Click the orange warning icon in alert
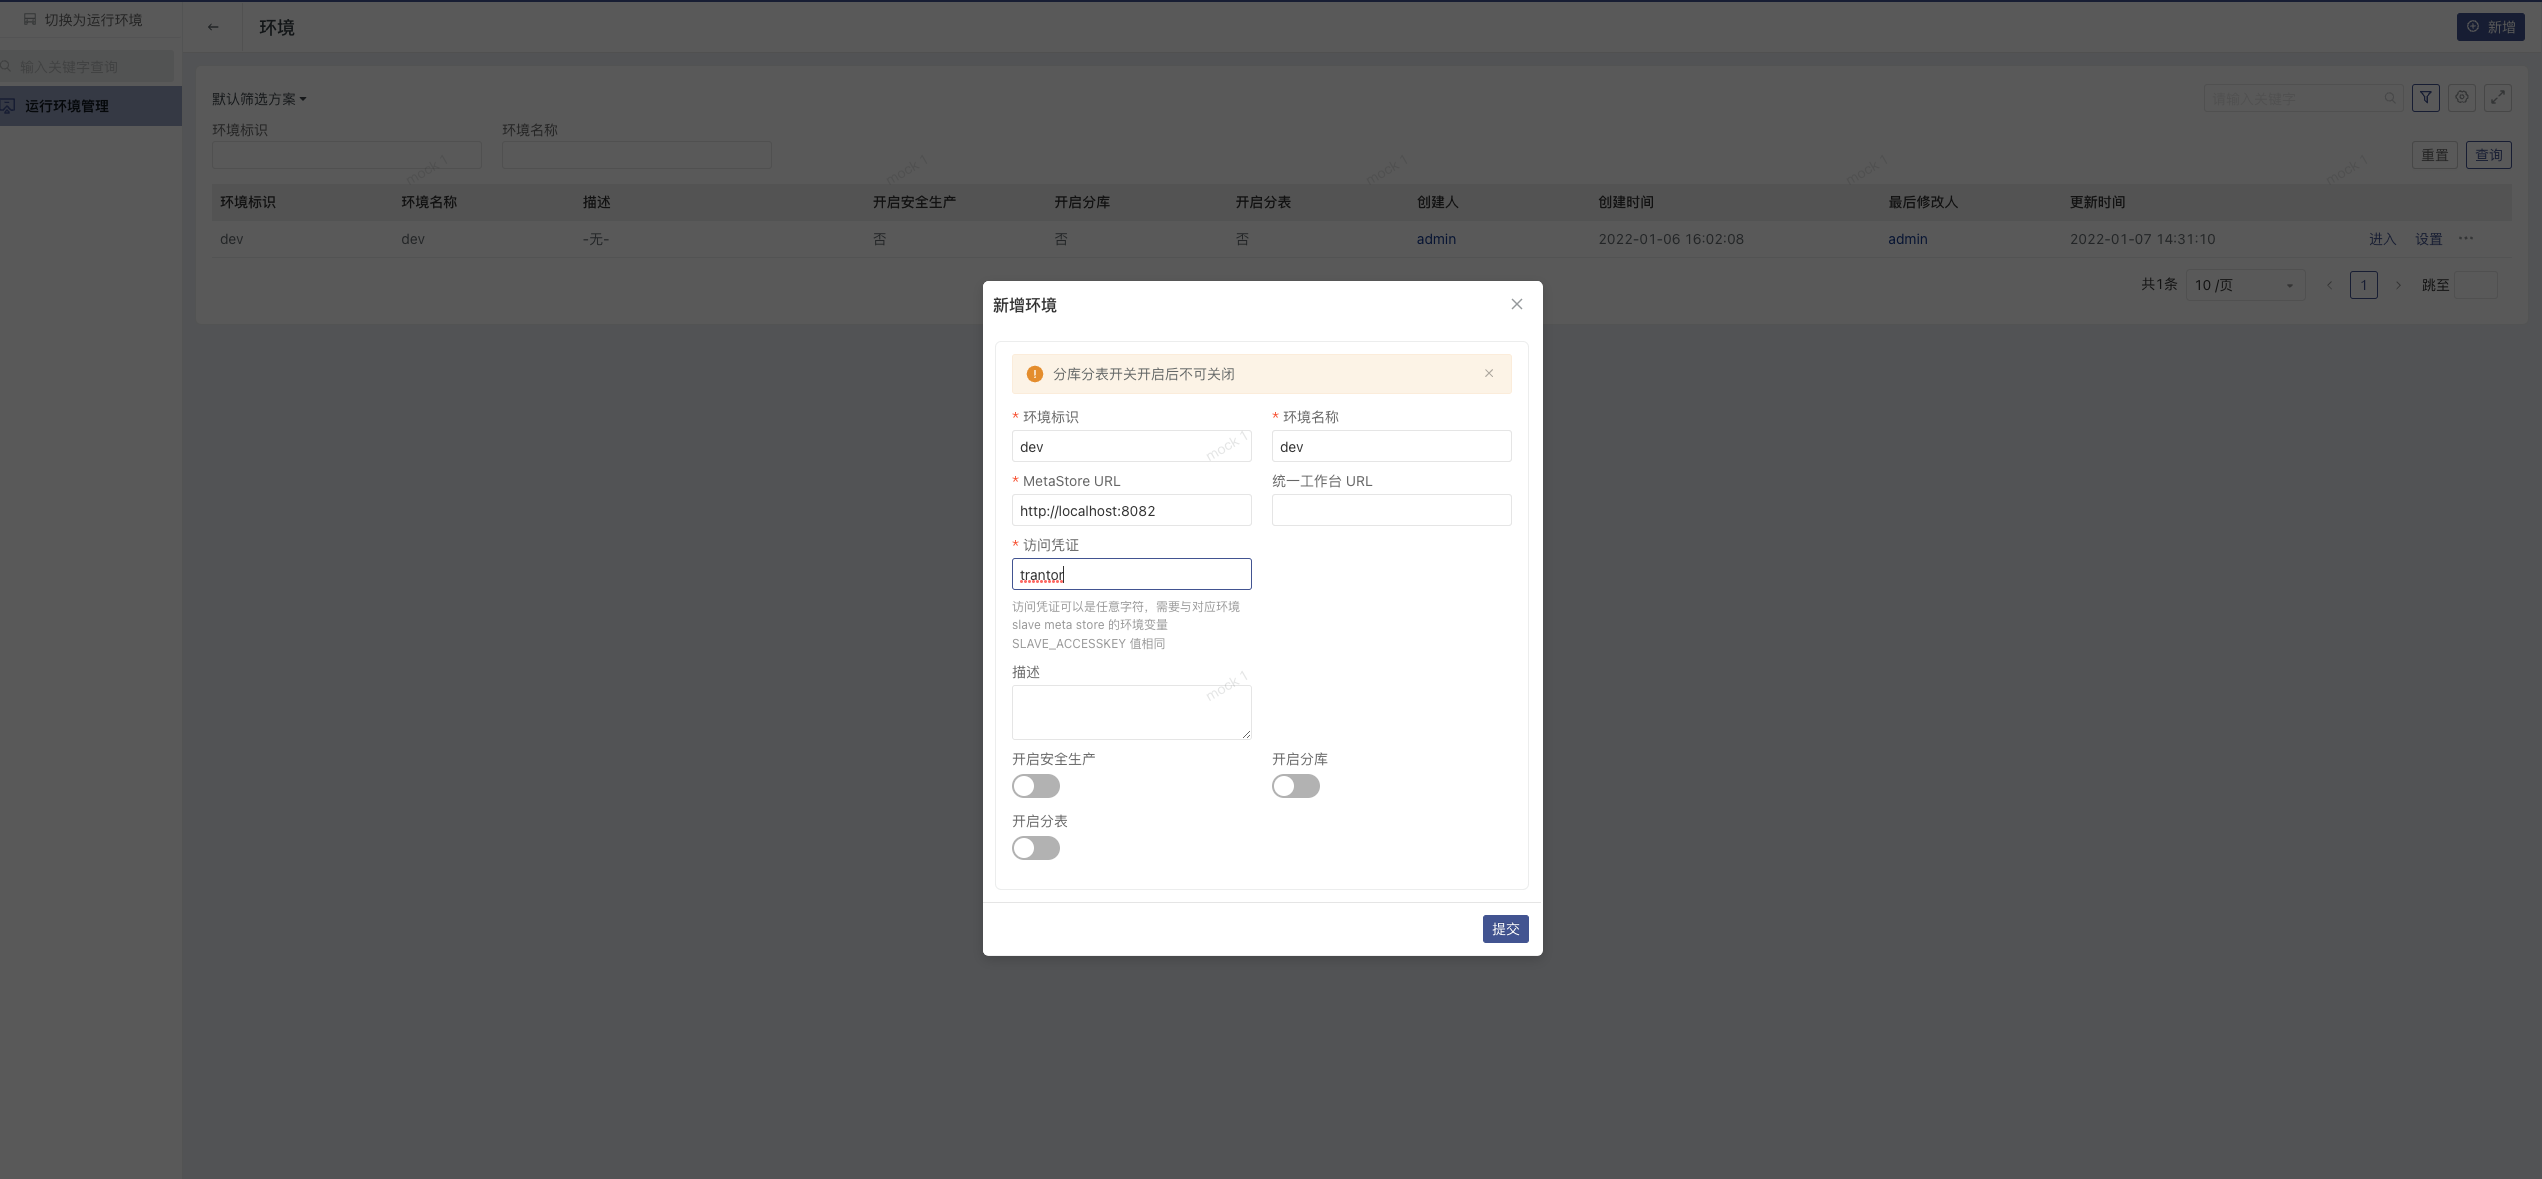Viewport: 2542px width, 1179px height. (1034, 374)
